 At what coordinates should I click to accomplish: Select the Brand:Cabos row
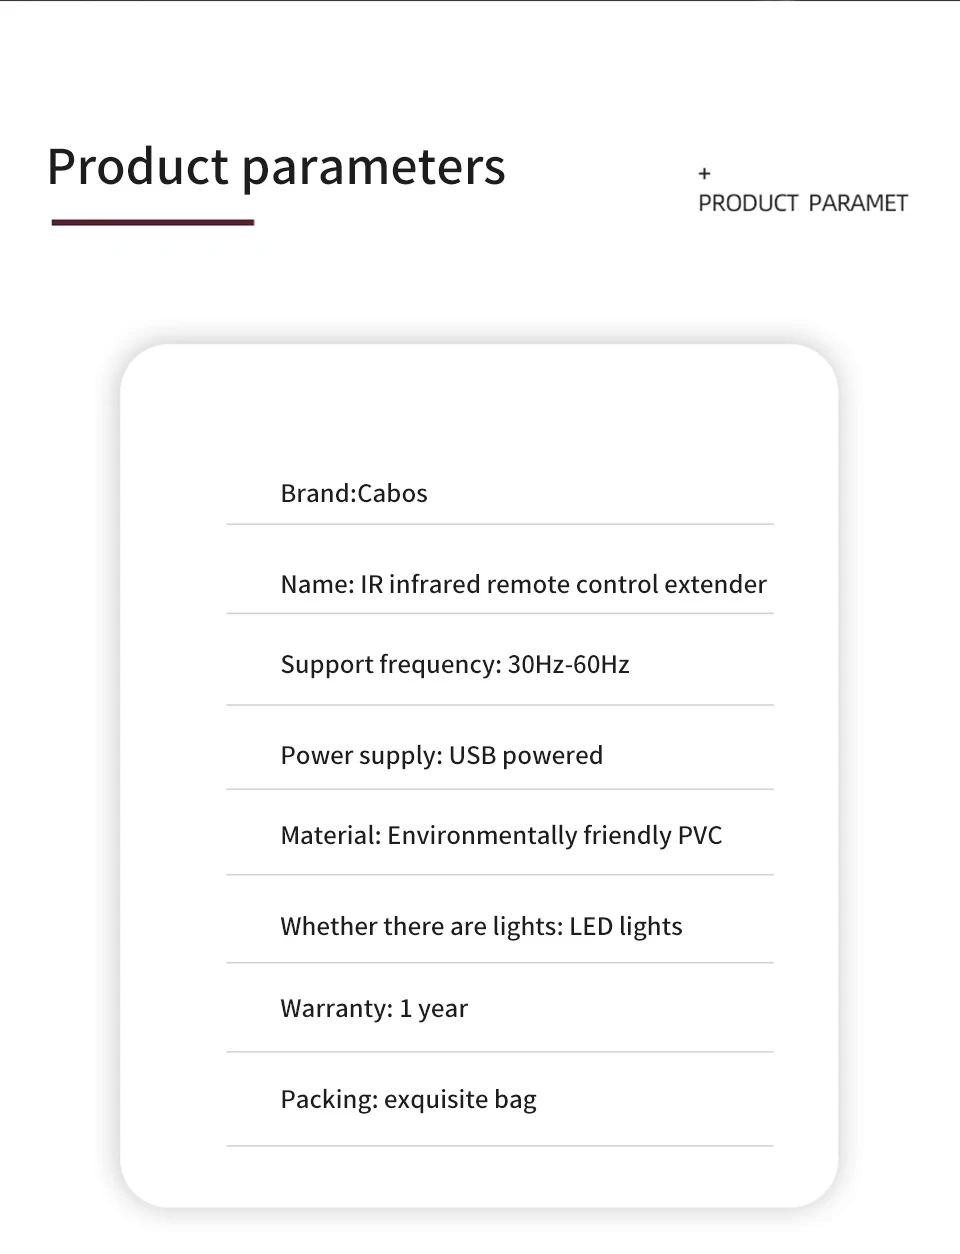coord(500,493)
